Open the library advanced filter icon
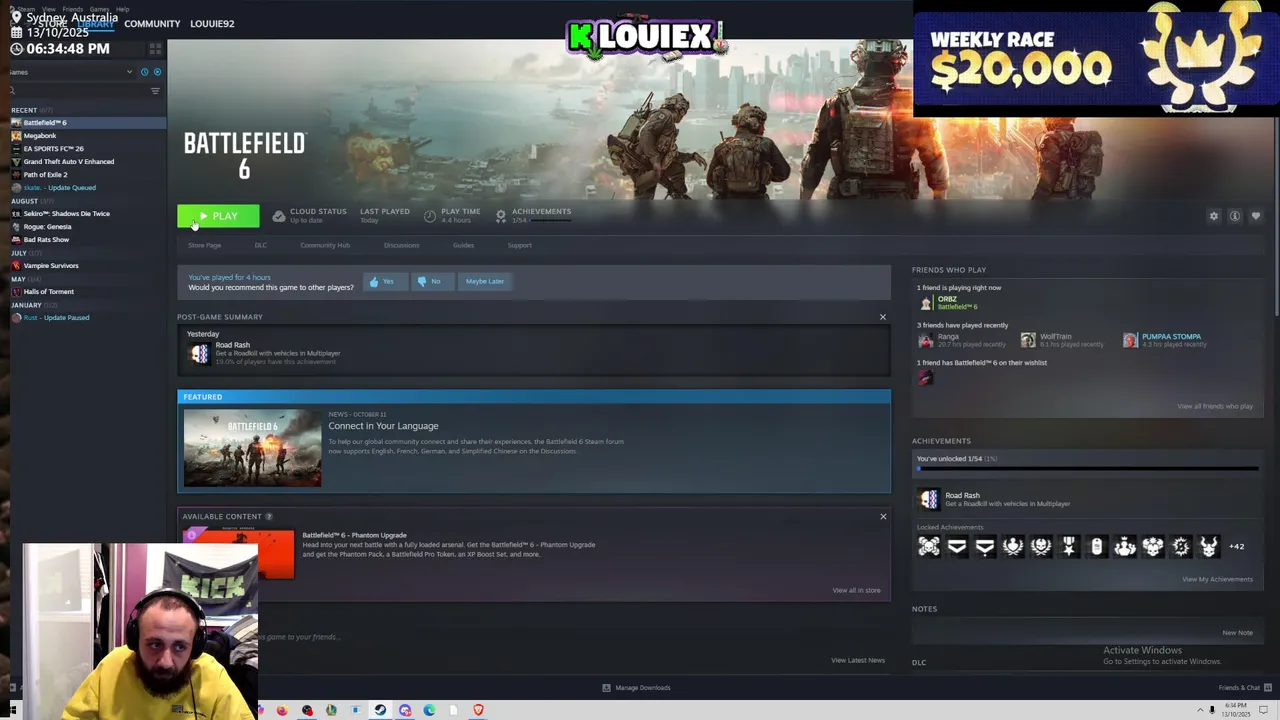1280x720 pixels. coord(155,91)
